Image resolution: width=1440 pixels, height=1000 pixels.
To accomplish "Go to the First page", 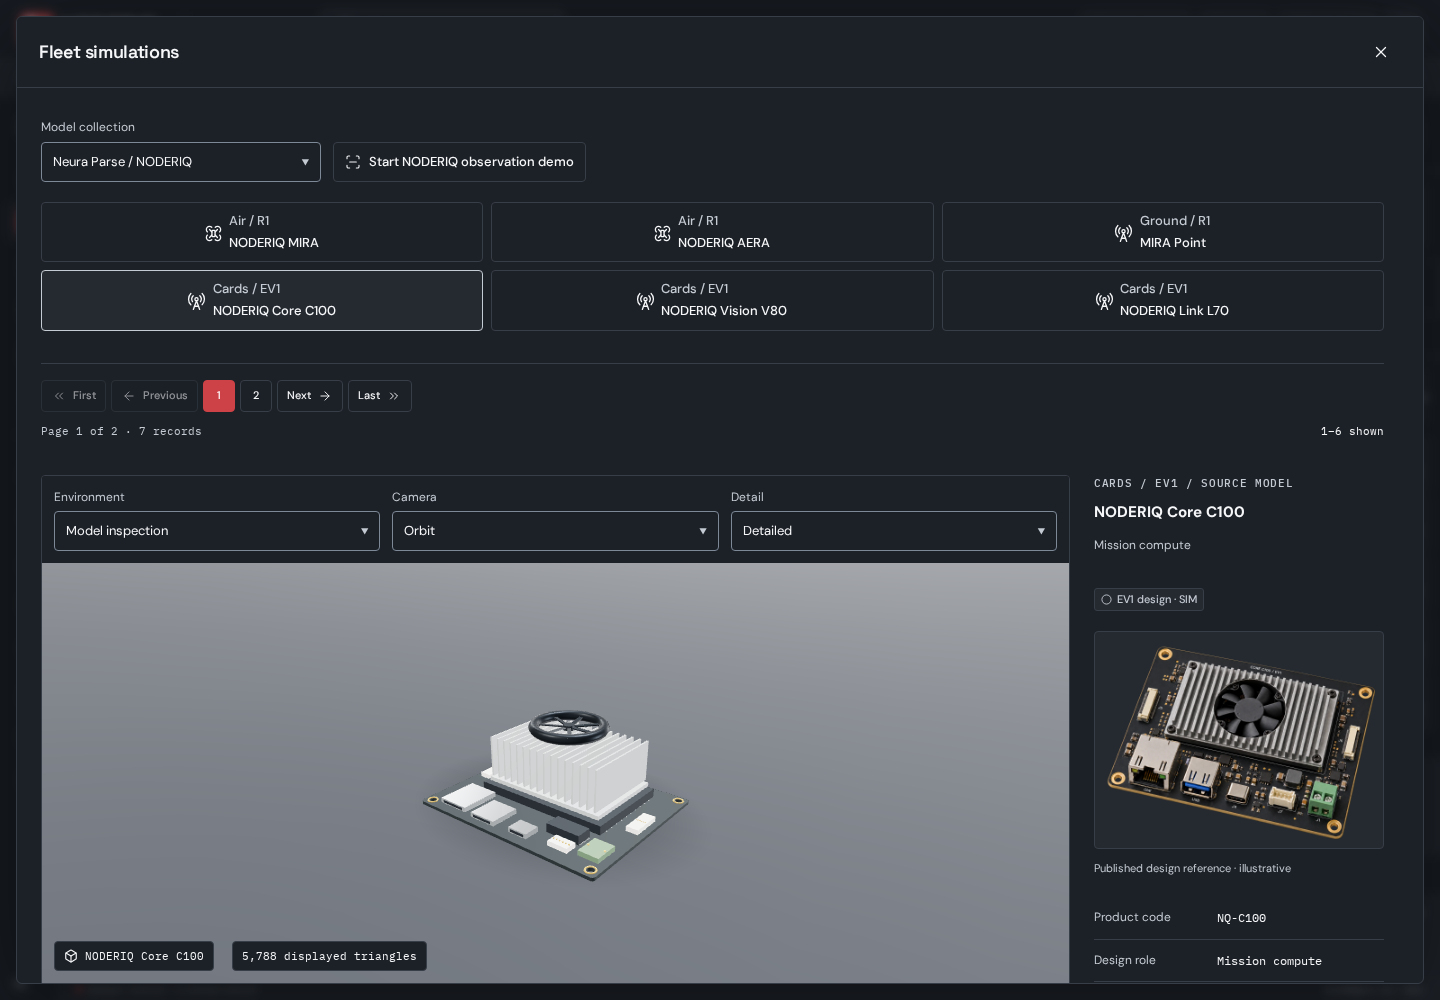I will coord(74,396).
